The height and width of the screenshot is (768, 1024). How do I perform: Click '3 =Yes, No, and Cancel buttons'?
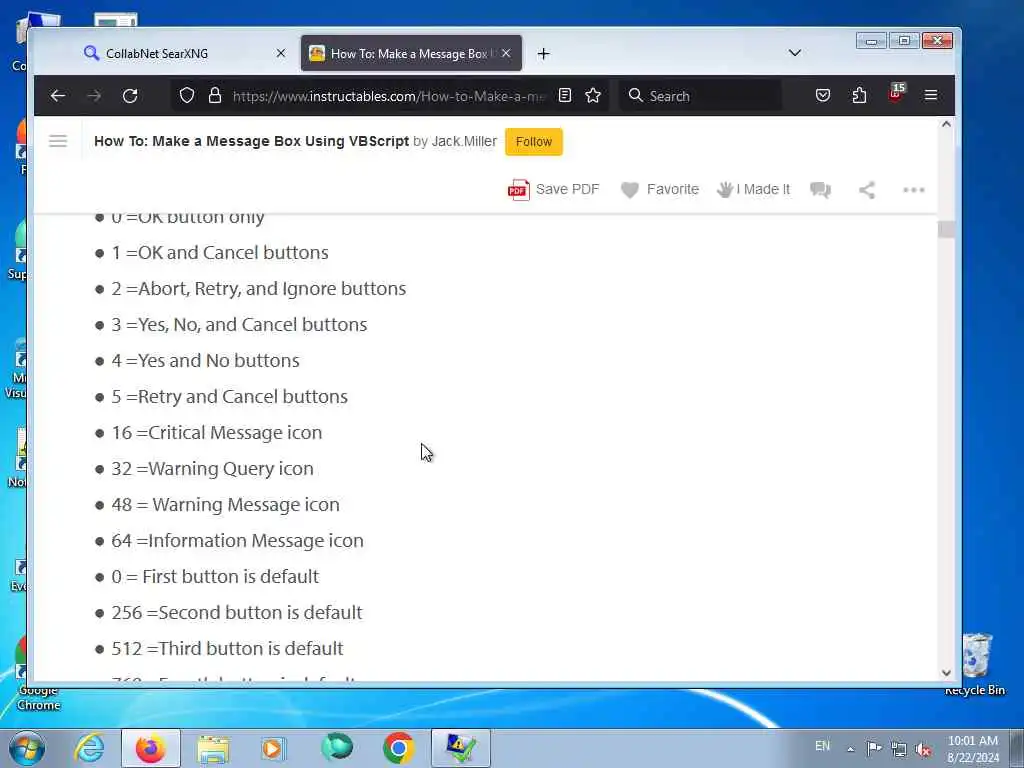[x=239, y=325]
